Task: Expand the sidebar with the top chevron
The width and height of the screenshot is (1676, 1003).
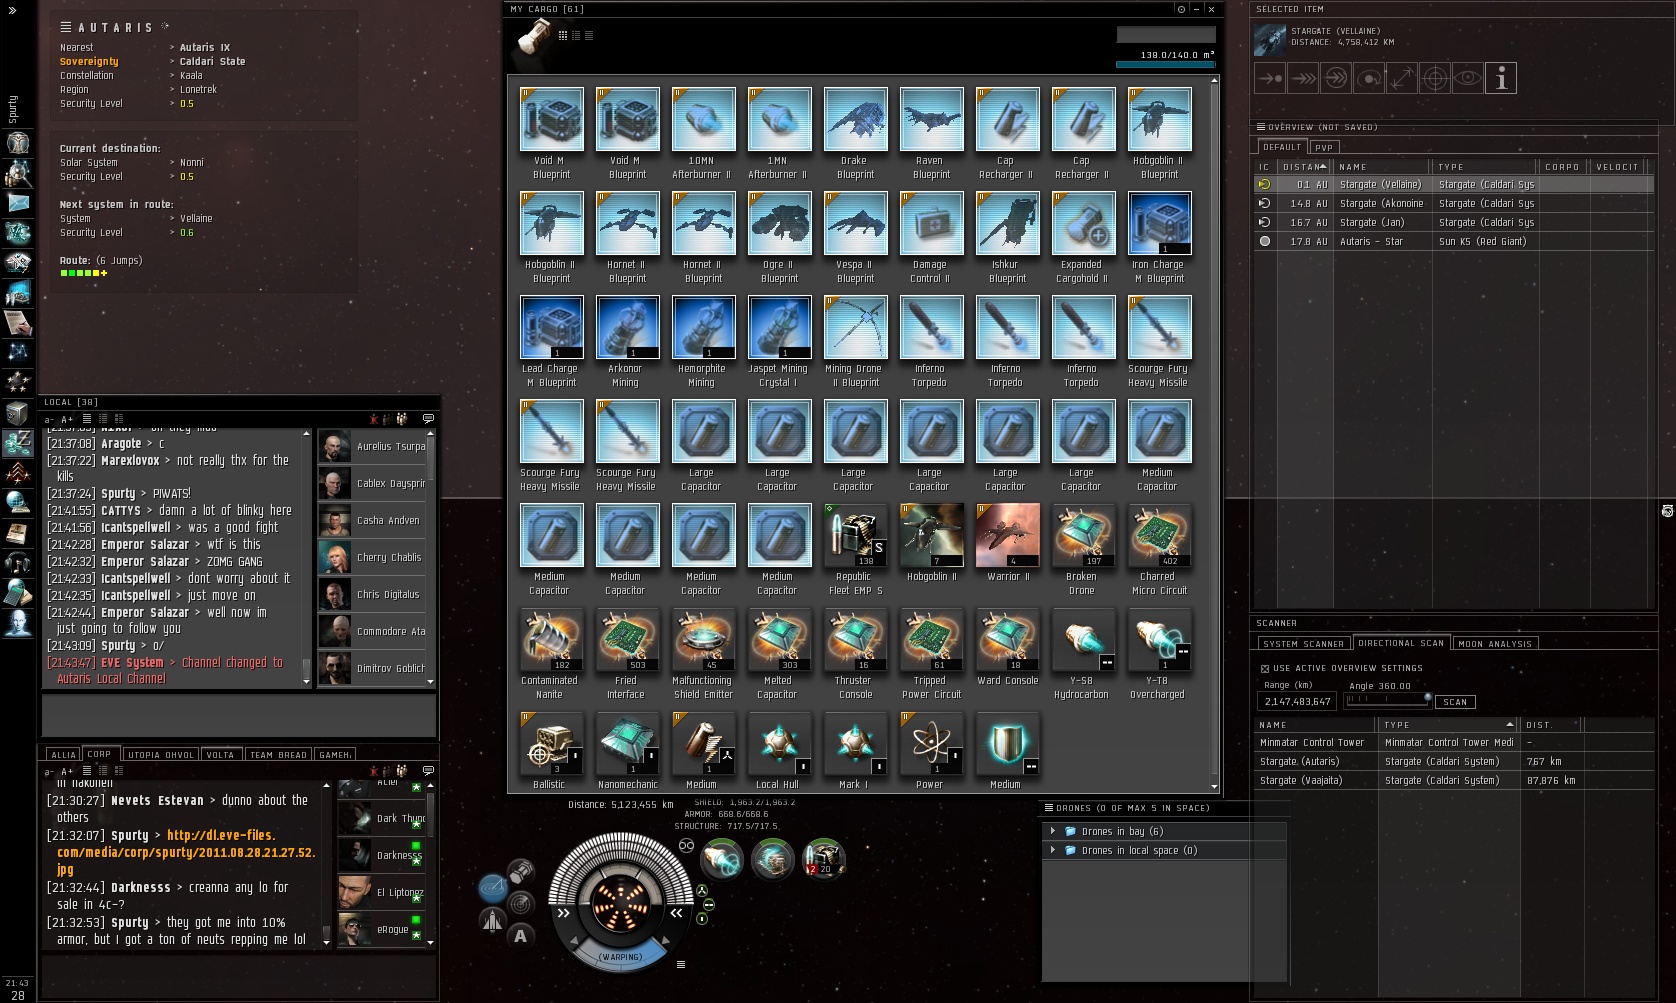Action: [x=13, y=11]
